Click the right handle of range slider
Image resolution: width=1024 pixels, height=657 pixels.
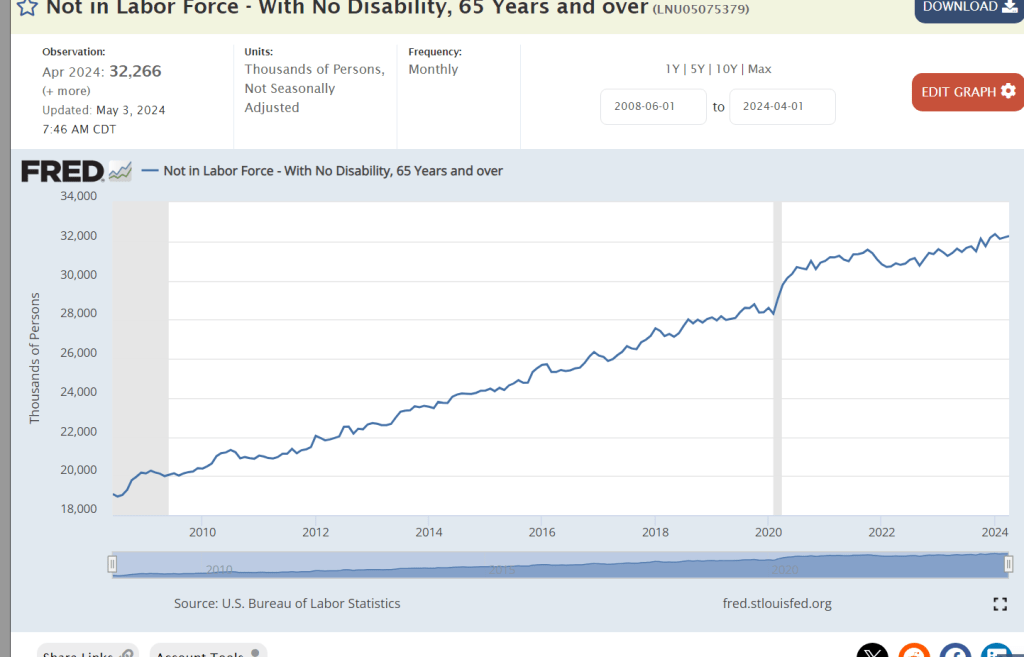1008,565
